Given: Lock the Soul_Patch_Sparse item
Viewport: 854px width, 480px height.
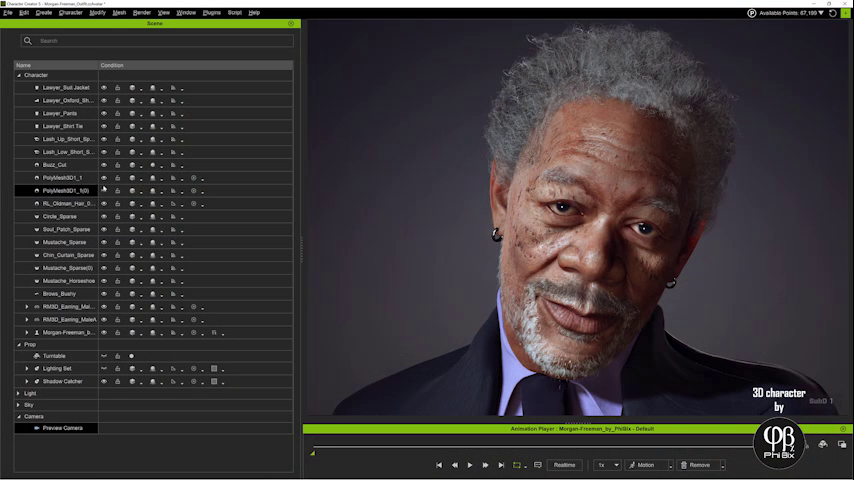Looking at the screenshot, I should (x=118, y=230).
